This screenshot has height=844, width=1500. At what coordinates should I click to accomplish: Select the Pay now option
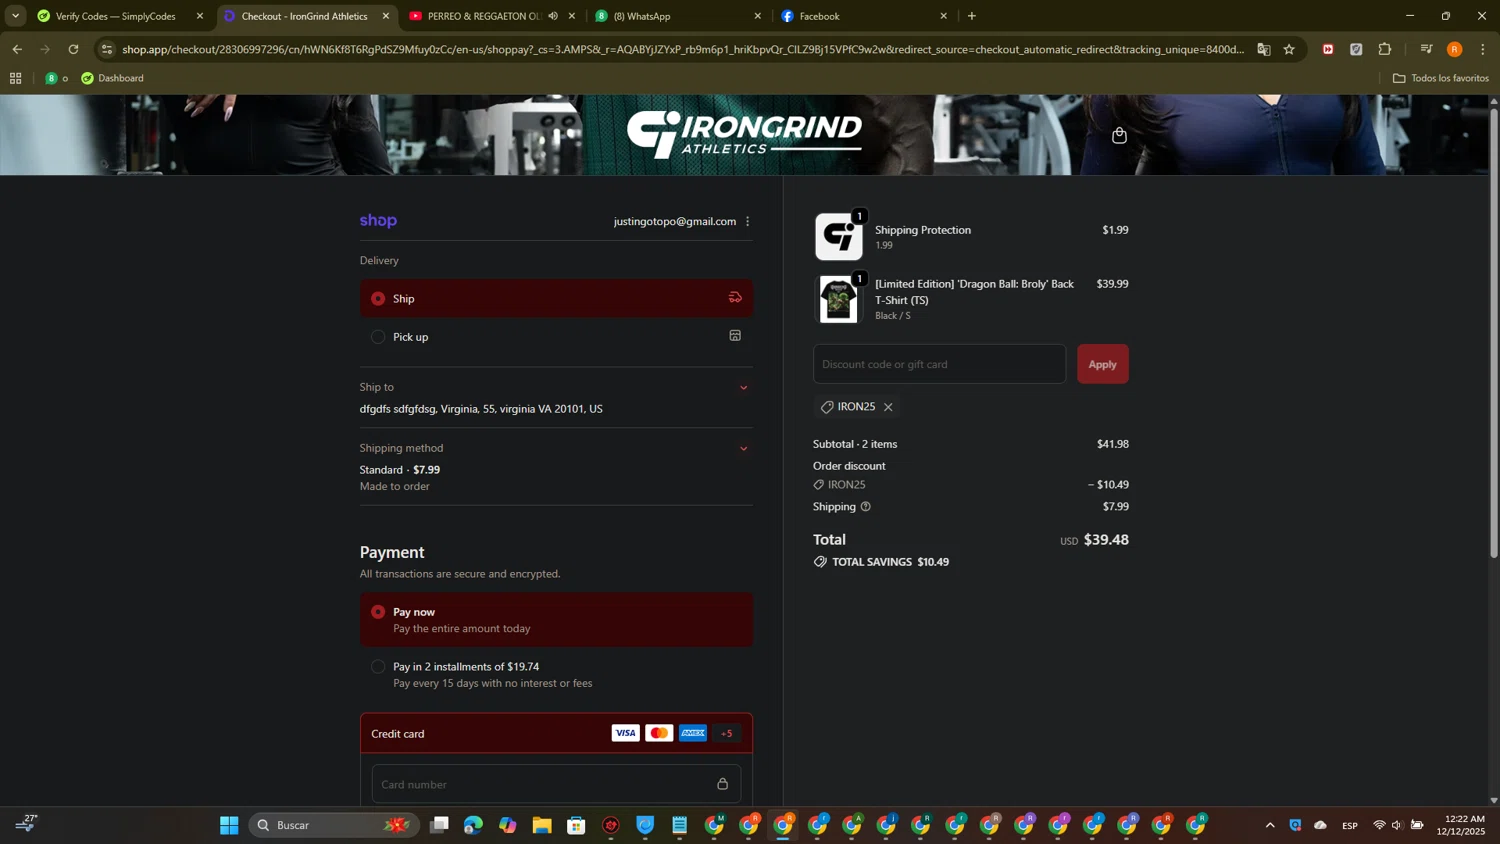point(556,620)
